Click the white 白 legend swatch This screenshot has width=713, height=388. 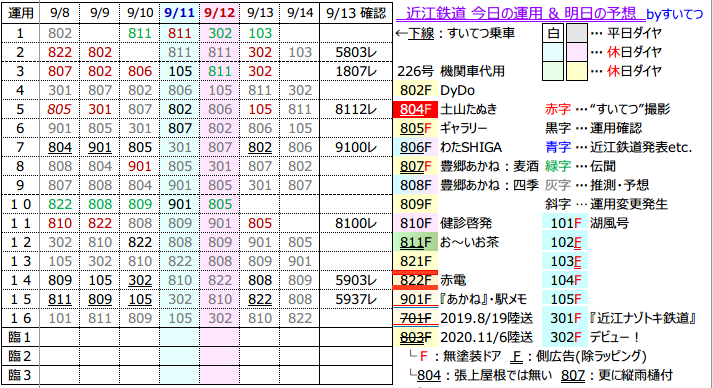[553, 33]
